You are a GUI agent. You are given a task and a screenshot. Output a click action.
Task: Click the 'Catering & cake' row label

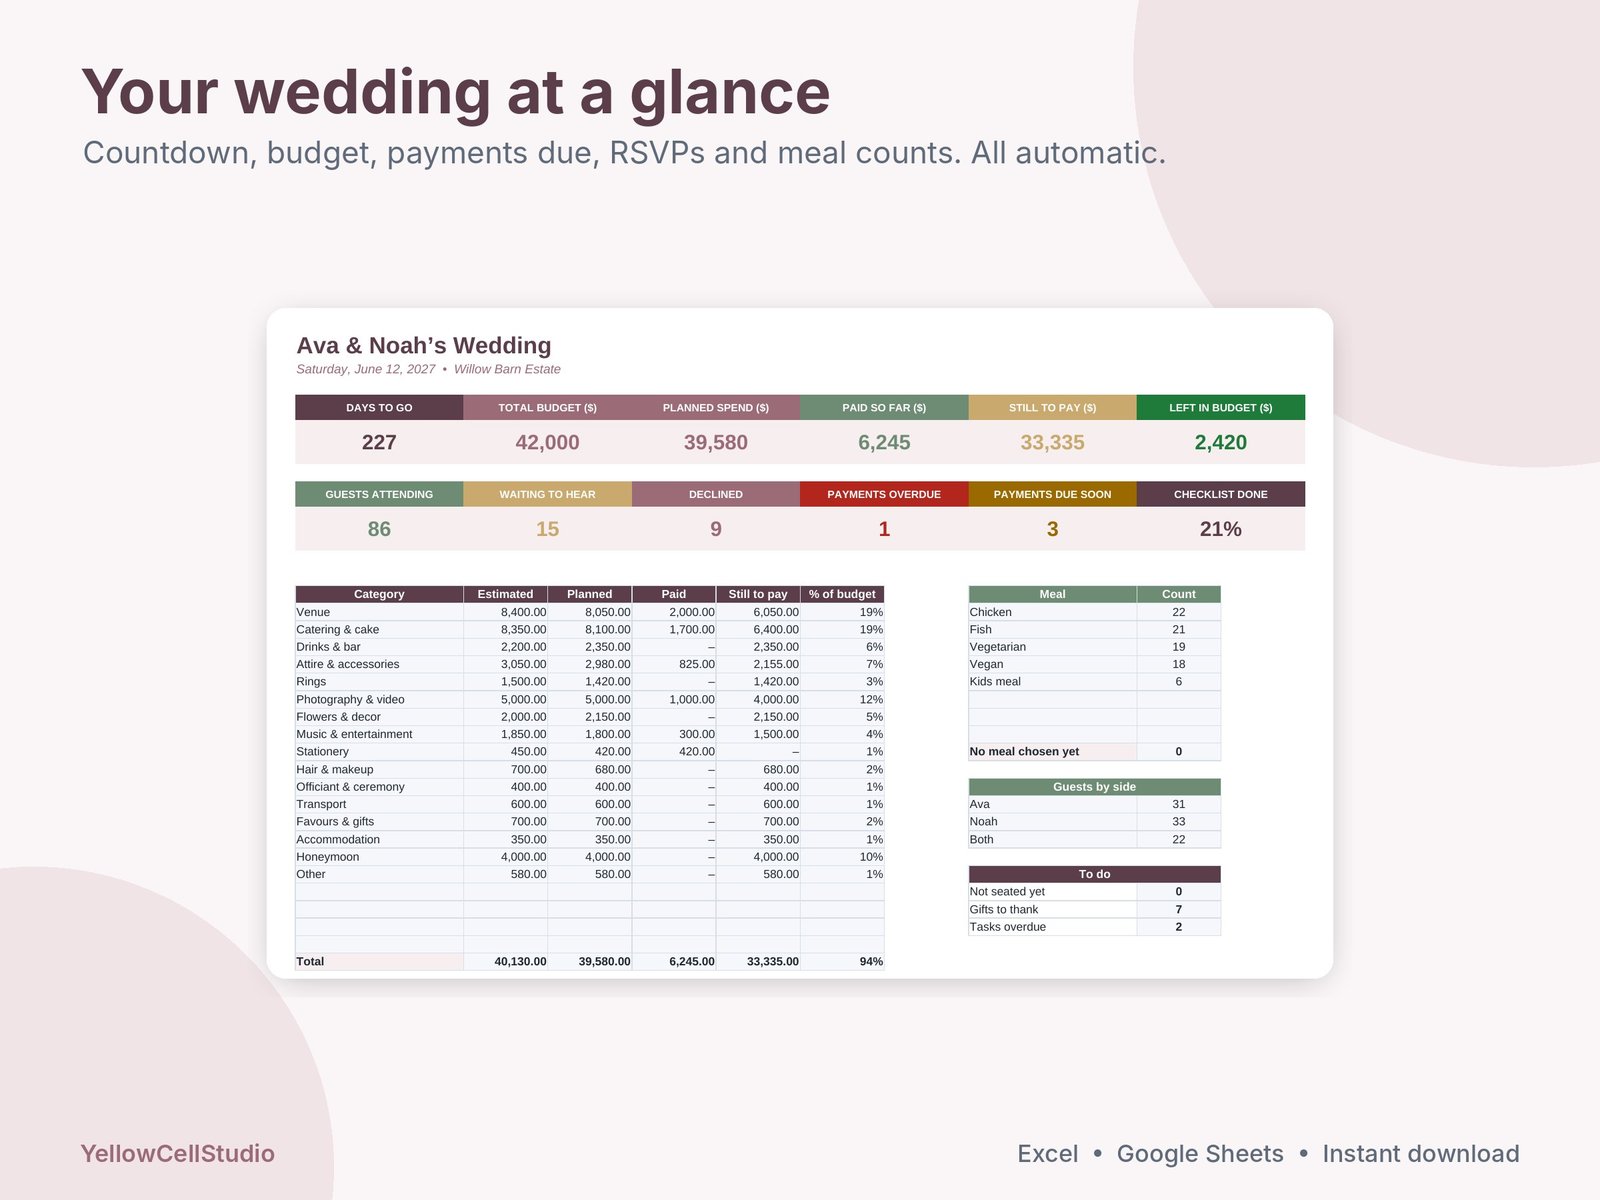tap(337, 630)
